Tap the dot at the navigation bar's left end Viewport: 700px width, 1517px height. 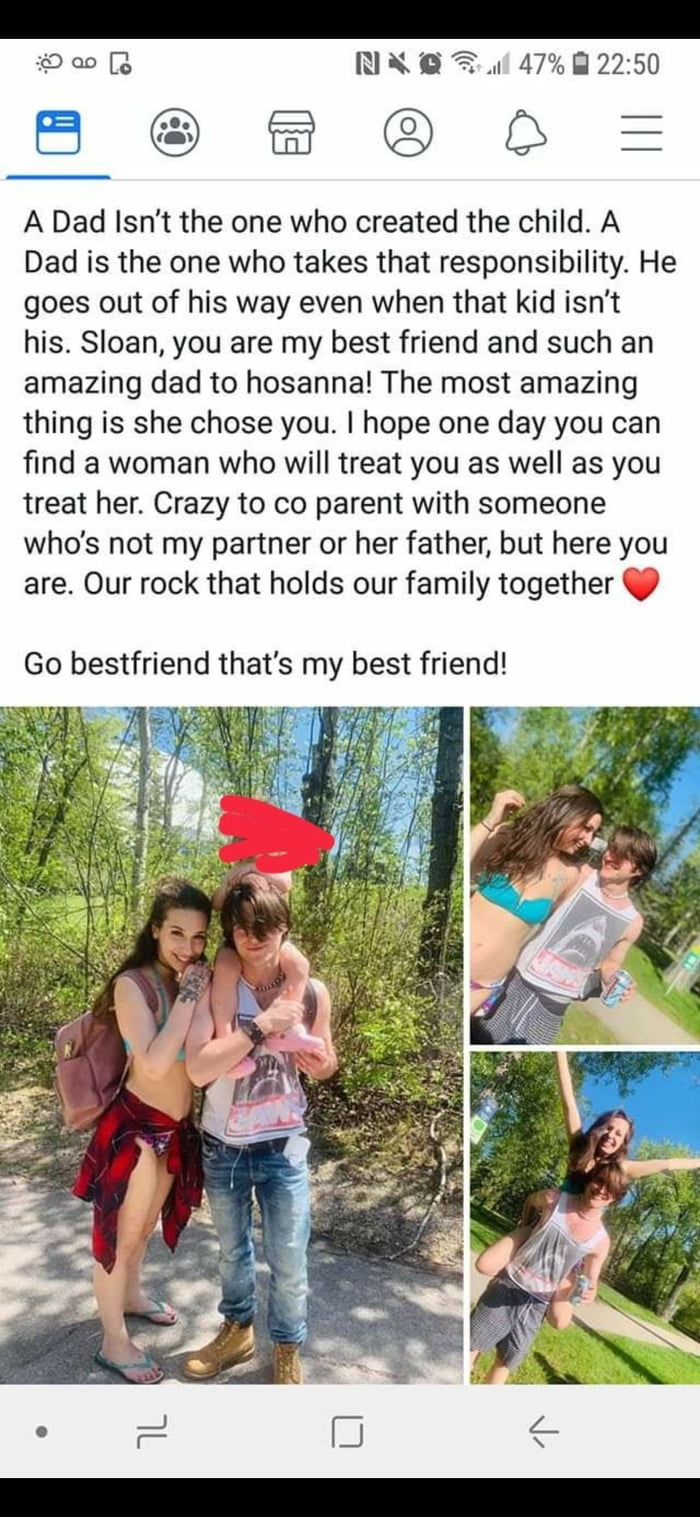[x=41, y=1432]
